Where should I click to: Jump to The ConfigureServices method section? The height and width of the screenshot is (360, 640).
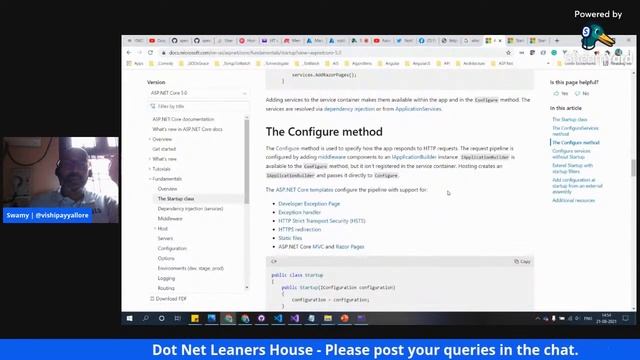(x=575, y=131)
